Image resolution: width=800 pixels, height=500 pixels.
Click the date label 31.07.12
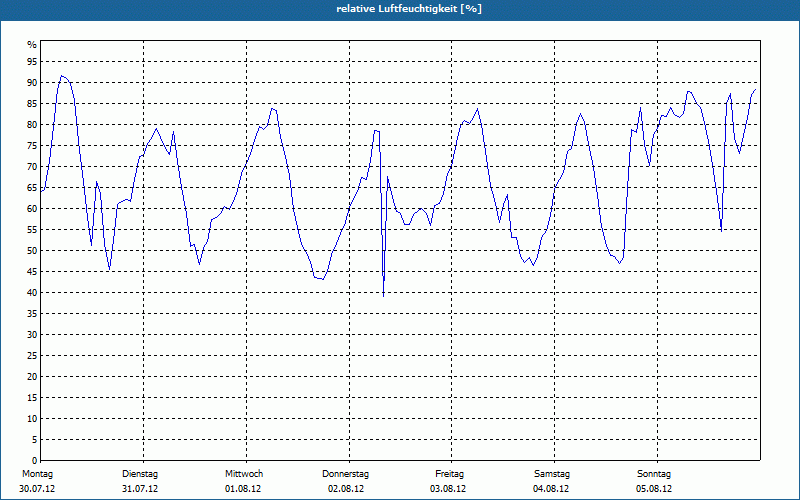click(x=140, y=489)
